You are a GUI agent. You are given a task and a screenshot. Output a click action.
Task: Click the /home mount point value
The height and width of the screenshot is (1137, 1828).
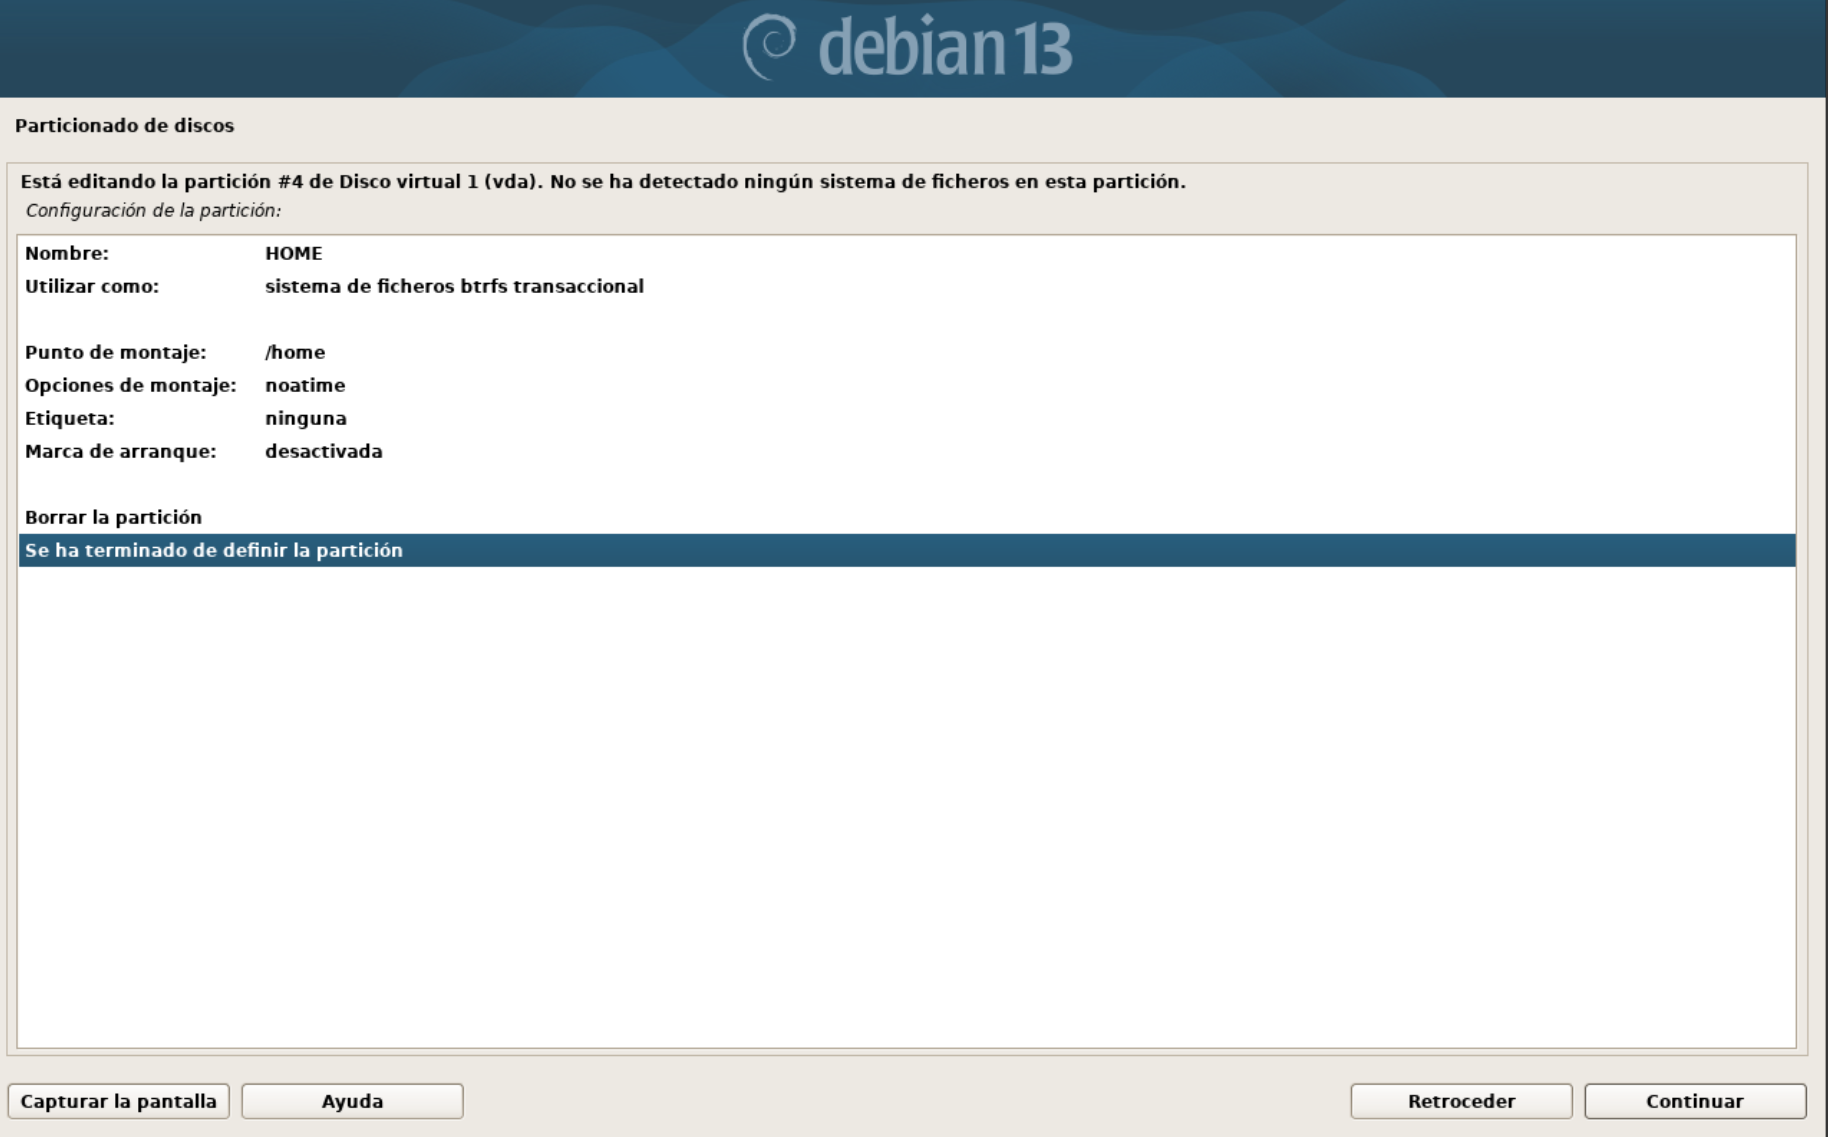coord(295,352)
